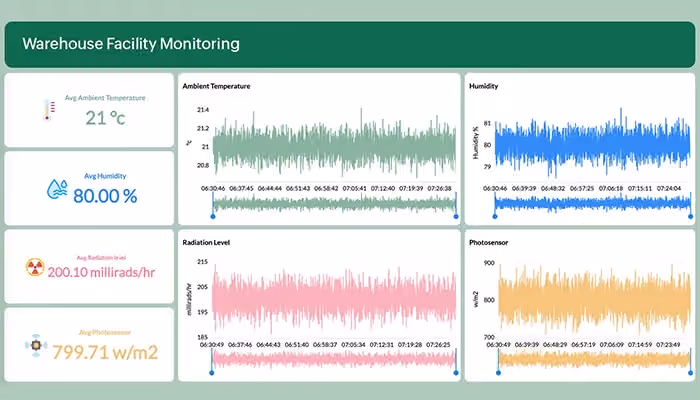This screenshot has height=400, width=700.
Task: Click the w/m2 axis title
Action: pos(475,299)
